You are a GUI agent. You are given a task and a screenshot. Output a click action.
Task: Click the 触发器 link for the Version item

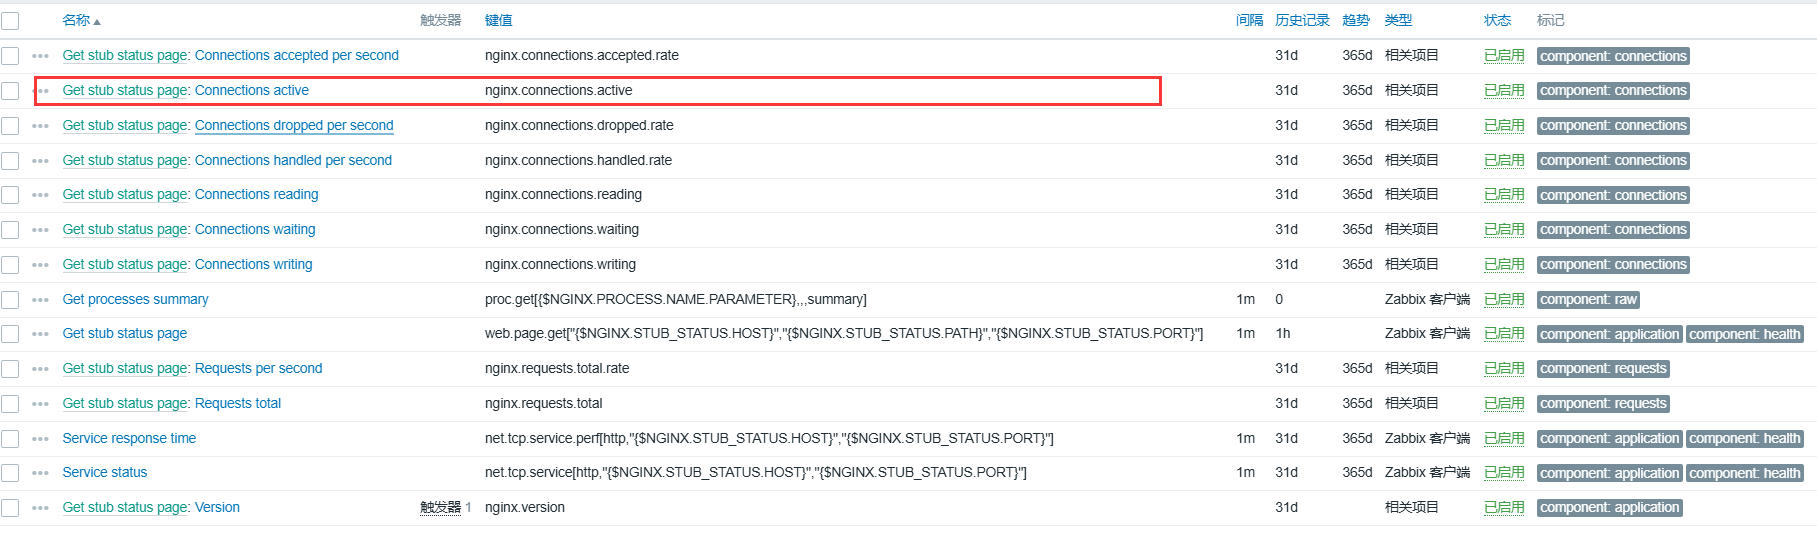[440, 508]
